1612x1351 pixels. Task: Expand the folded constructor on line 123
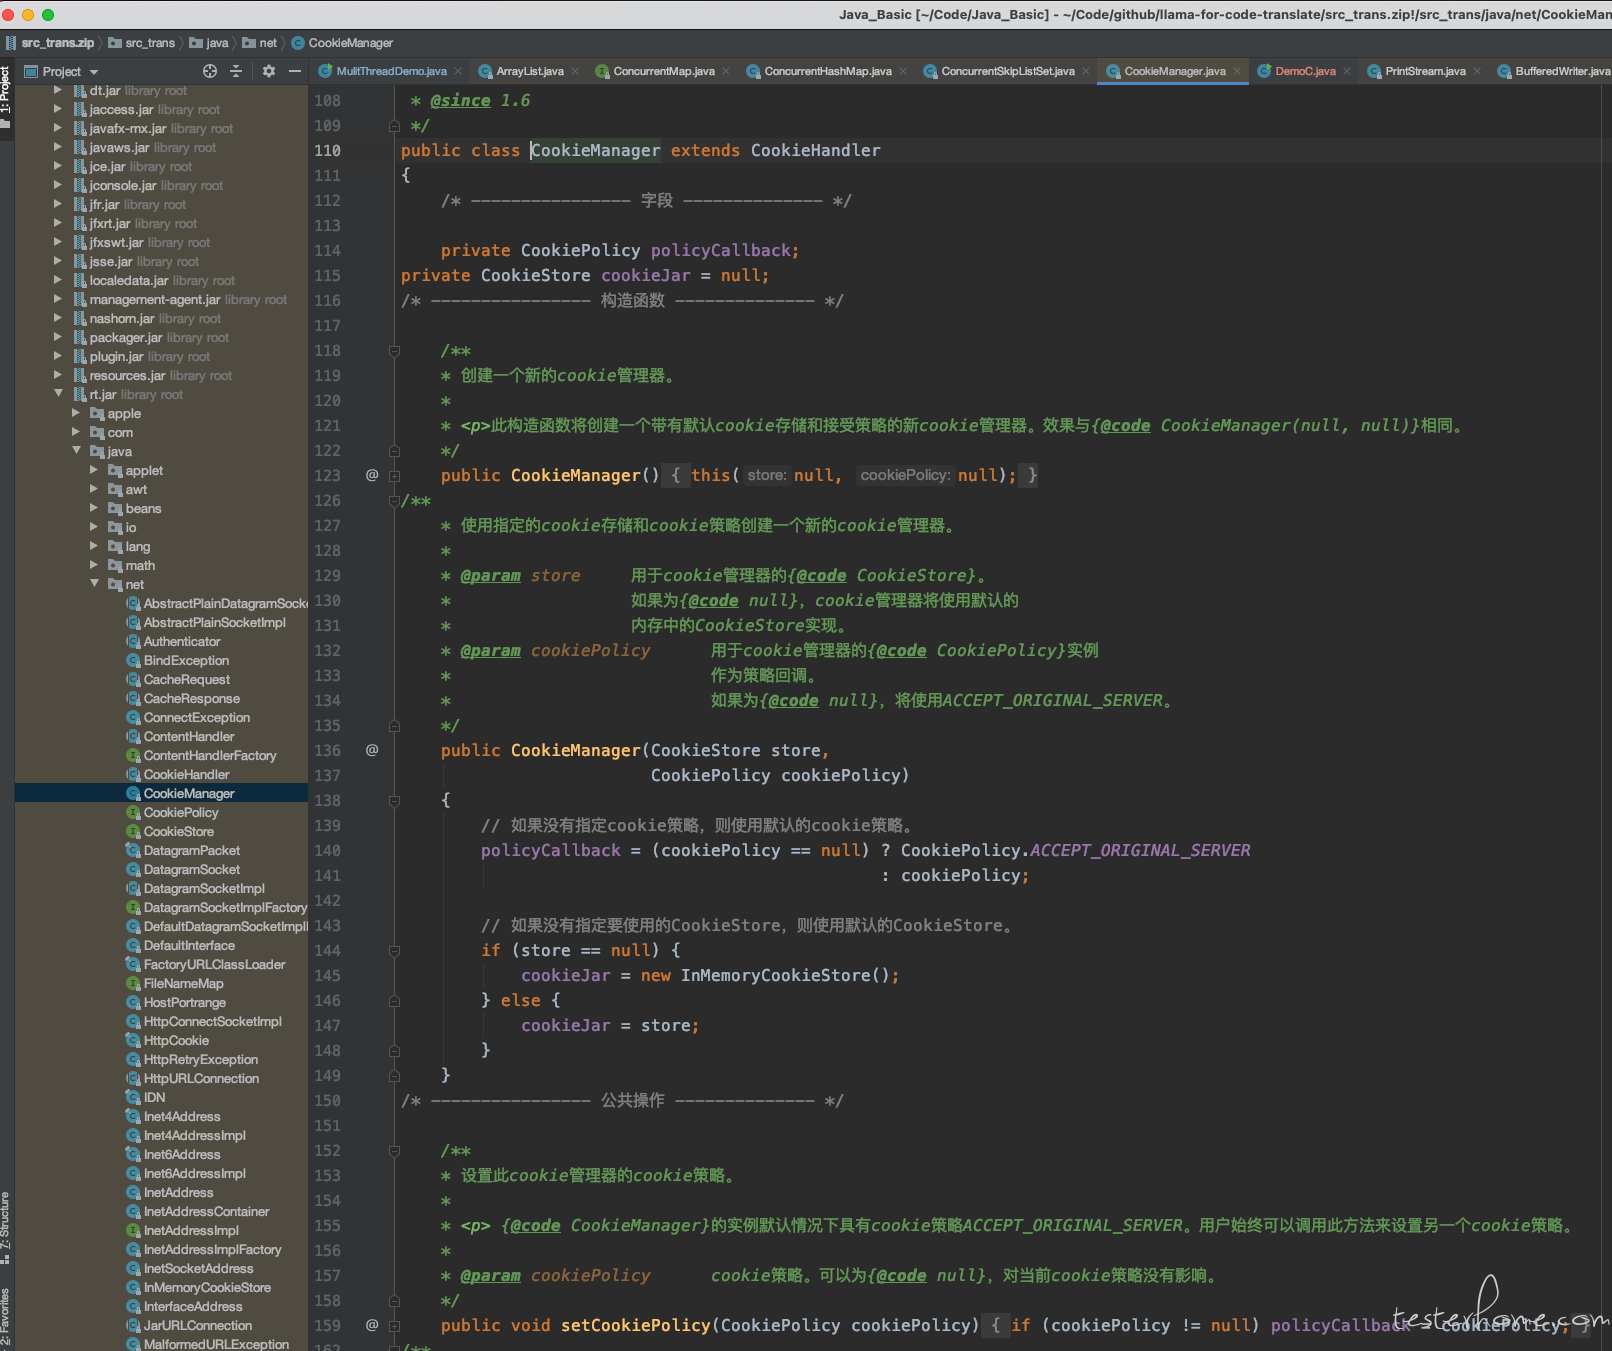click(394, 476)
